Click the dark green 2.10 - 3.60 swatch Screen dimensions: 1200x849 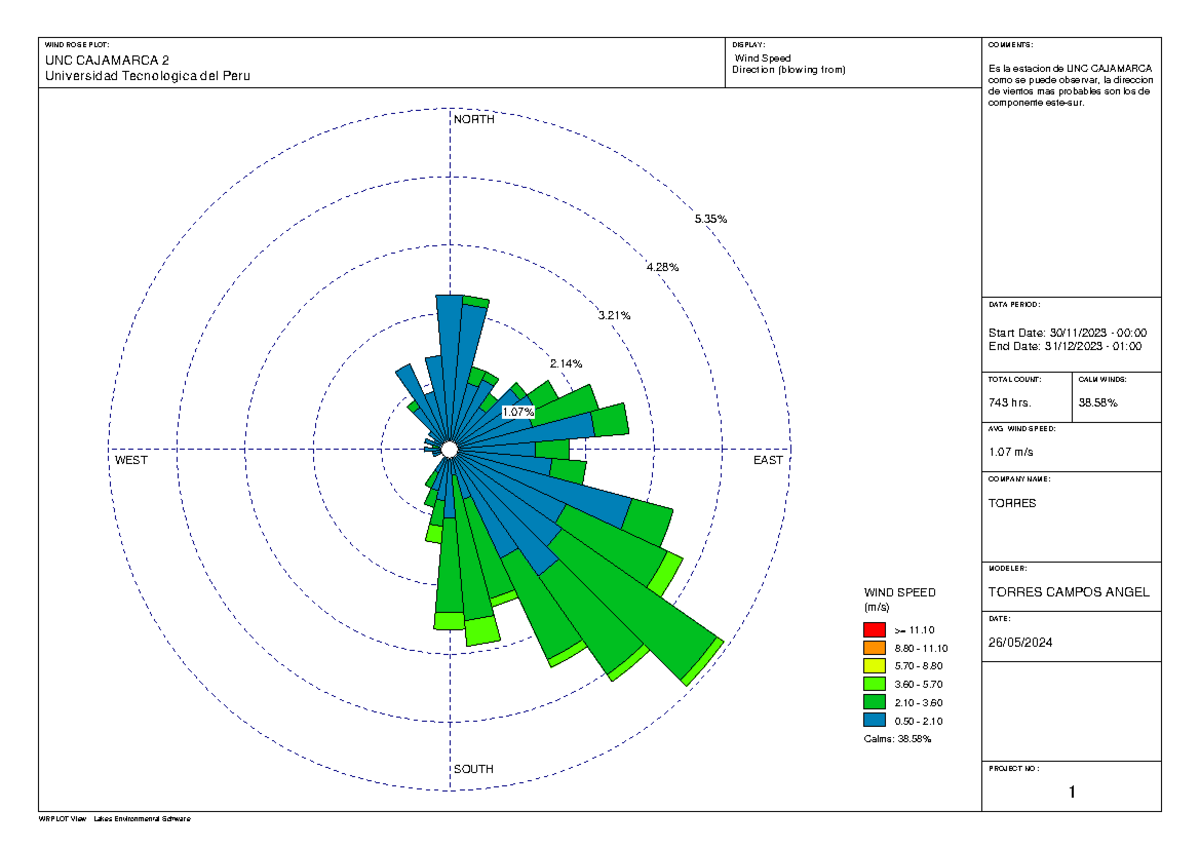pos(873,702)
